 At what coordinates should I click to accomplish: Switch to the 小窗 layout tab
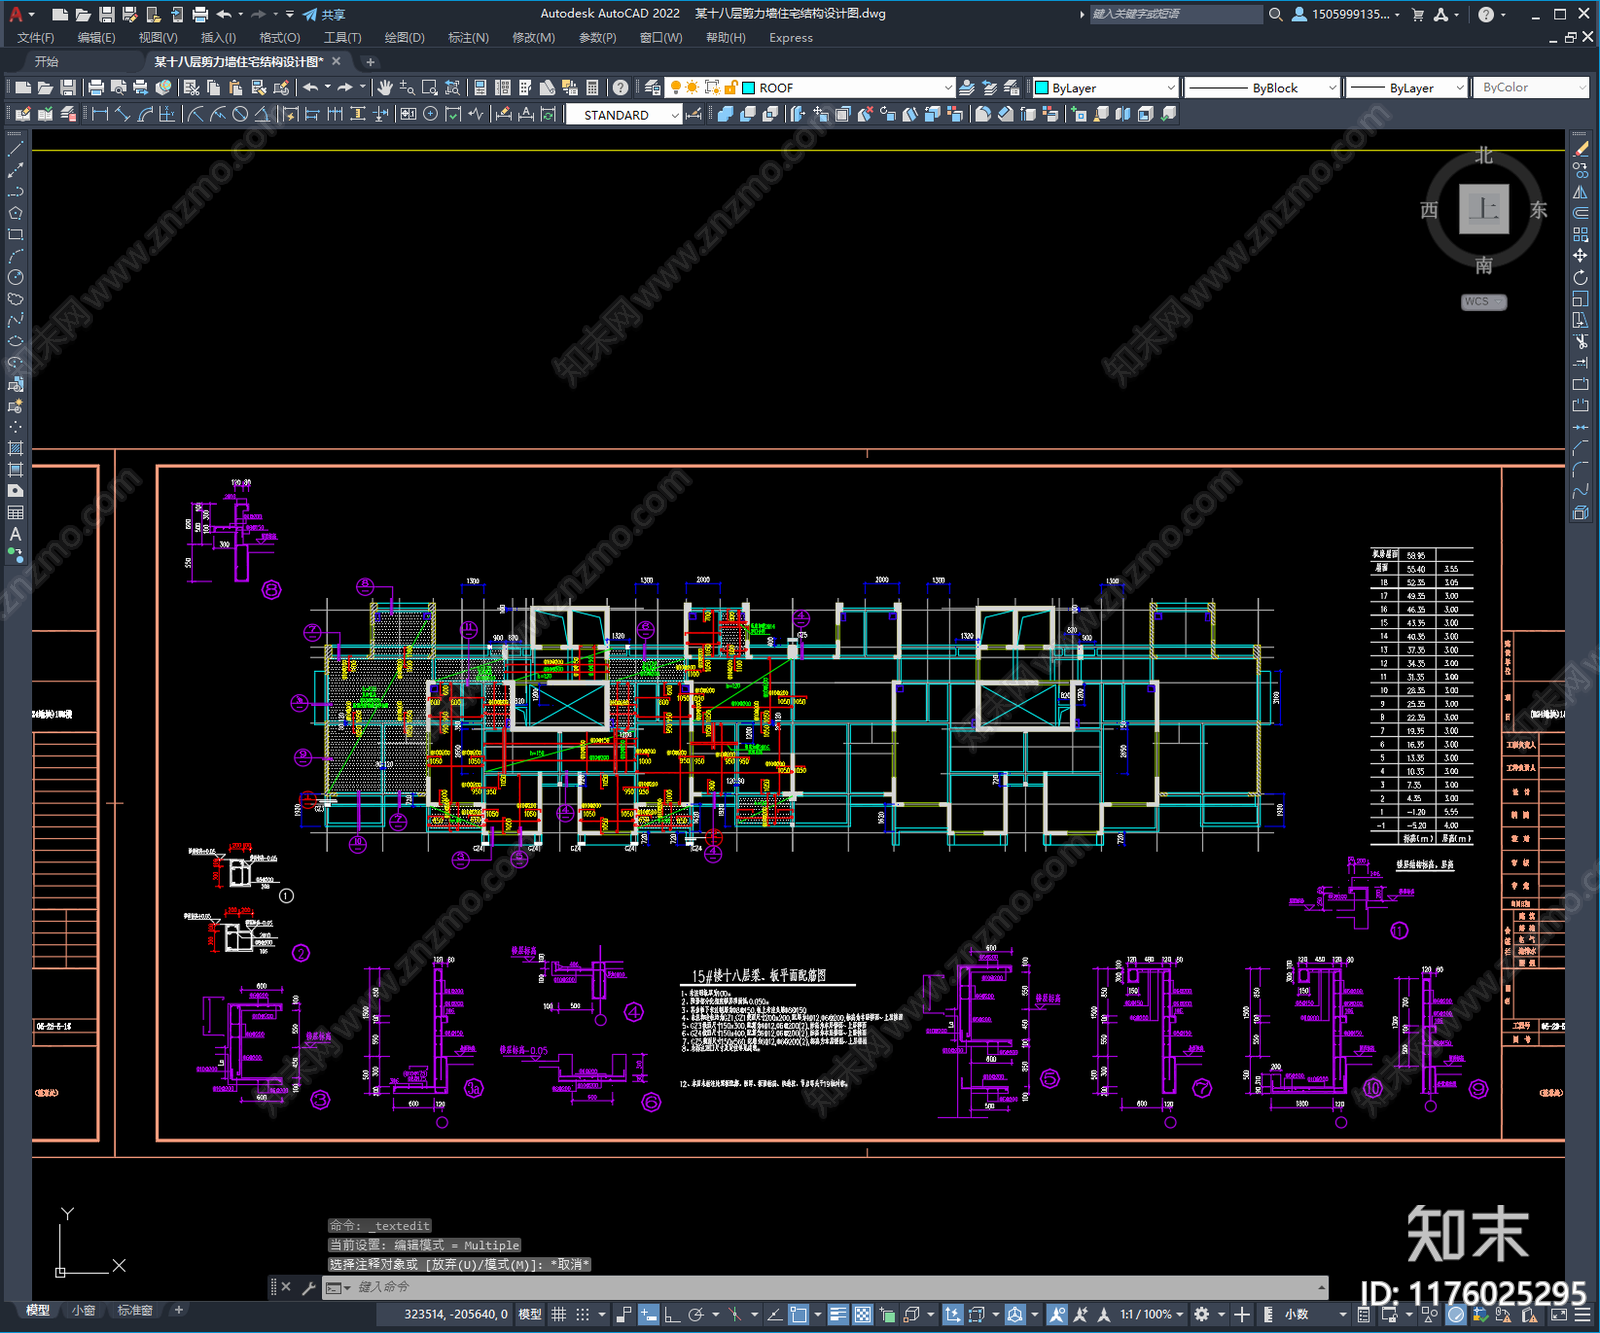(x=84, y=1310)
